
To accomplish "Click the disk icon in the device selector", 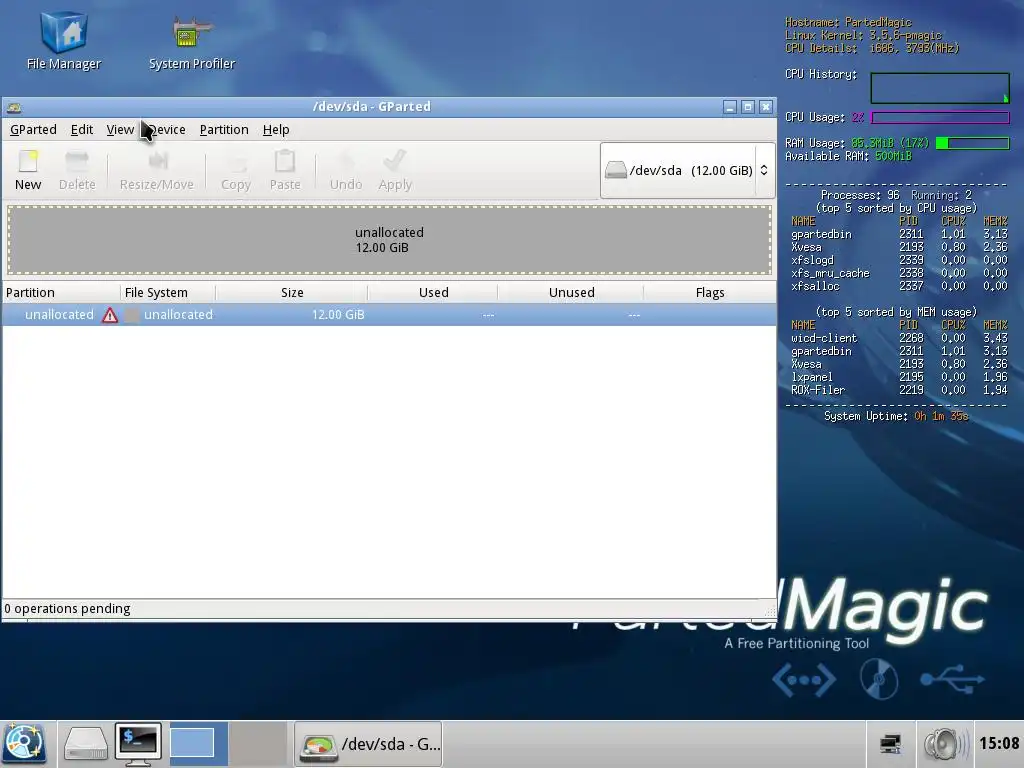I will coord(615,170).
